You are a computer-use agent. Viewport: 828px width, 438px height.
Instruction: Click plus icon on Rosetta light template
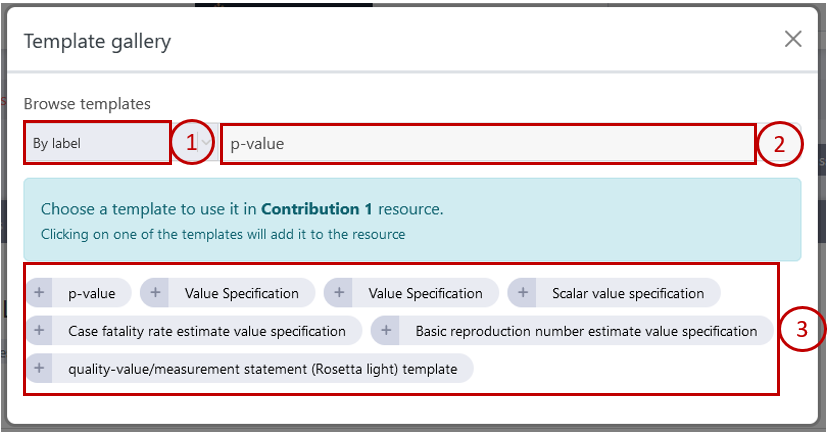coord(40,369)
